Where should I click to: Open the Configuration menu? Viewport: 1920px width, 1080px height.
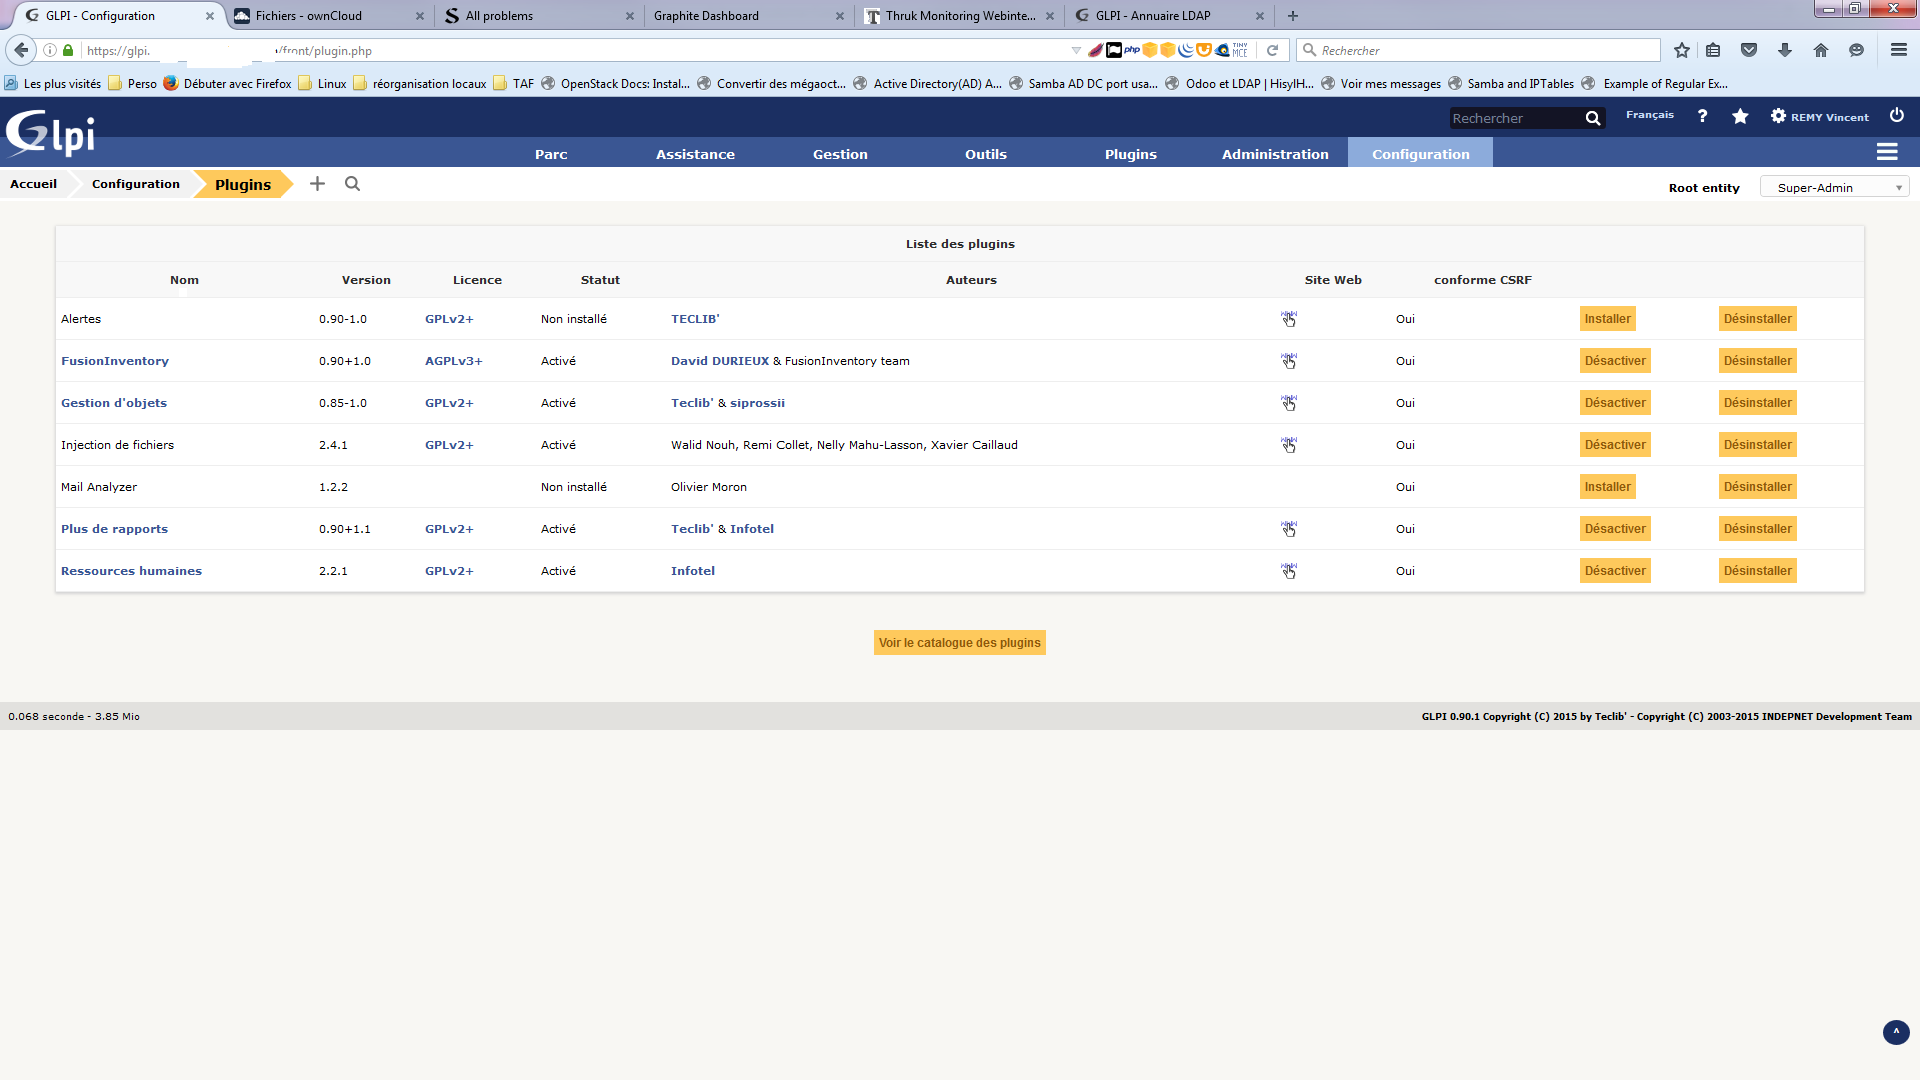(x=1420, y=154)
